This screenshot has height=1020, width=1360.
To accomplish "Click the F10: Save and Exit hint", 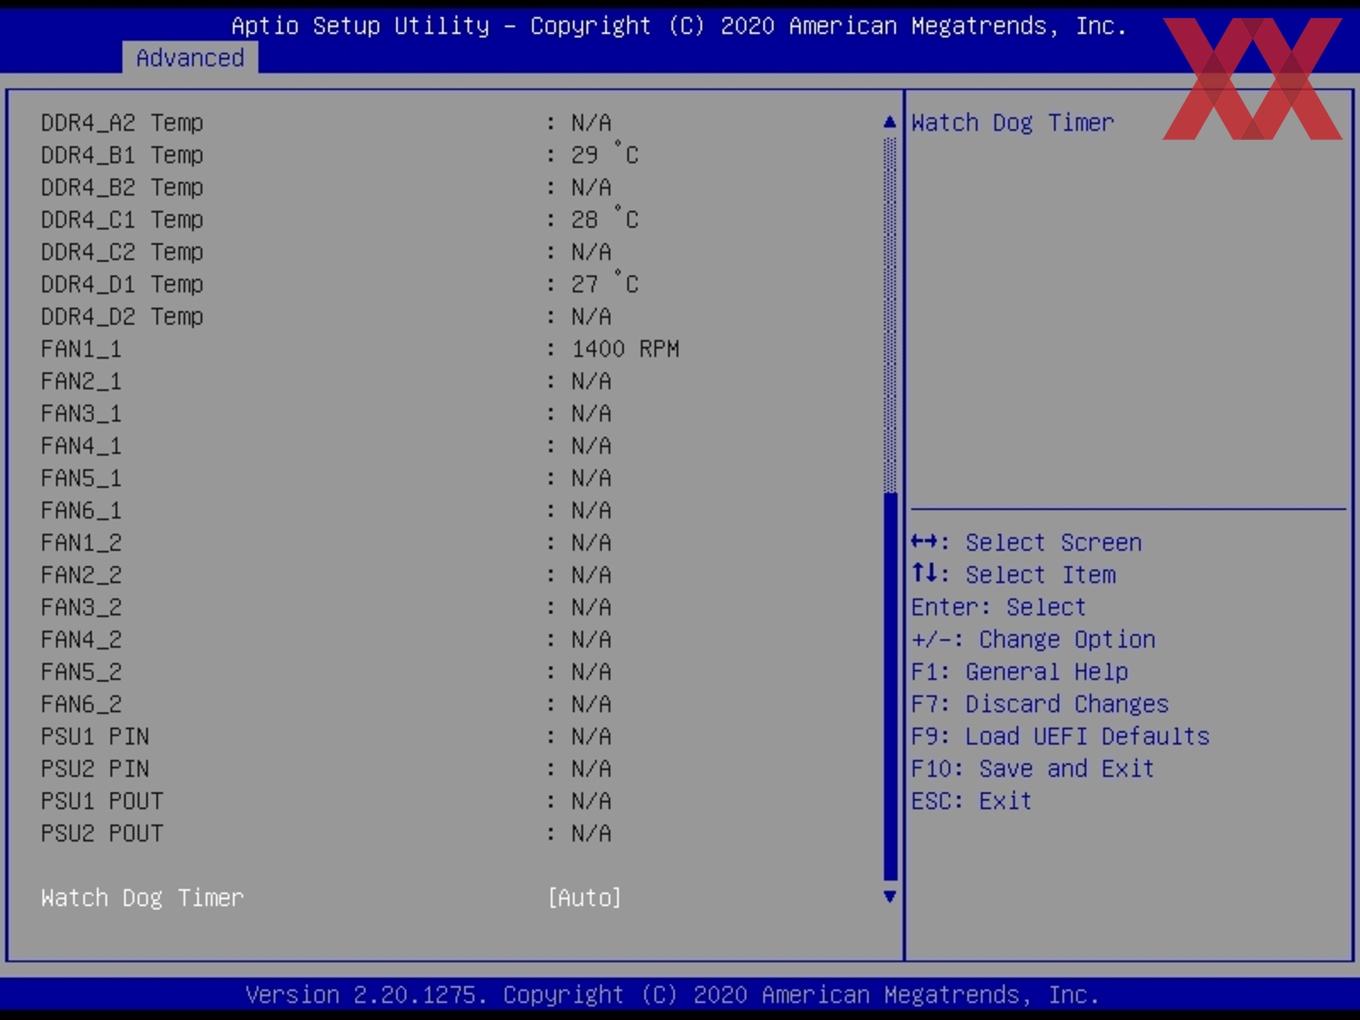I will click(1033, 769).
